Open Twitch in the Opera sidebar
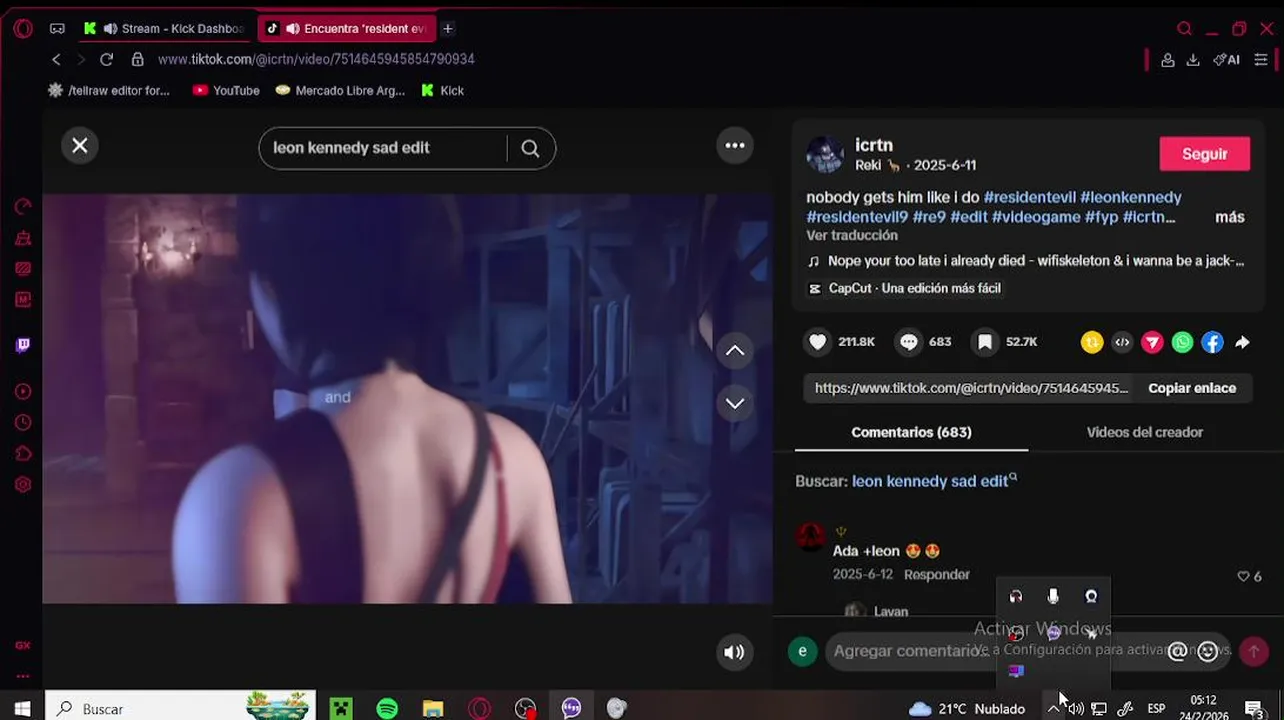The height and width of the screenshot is (720, 1284). click(23, 345)
